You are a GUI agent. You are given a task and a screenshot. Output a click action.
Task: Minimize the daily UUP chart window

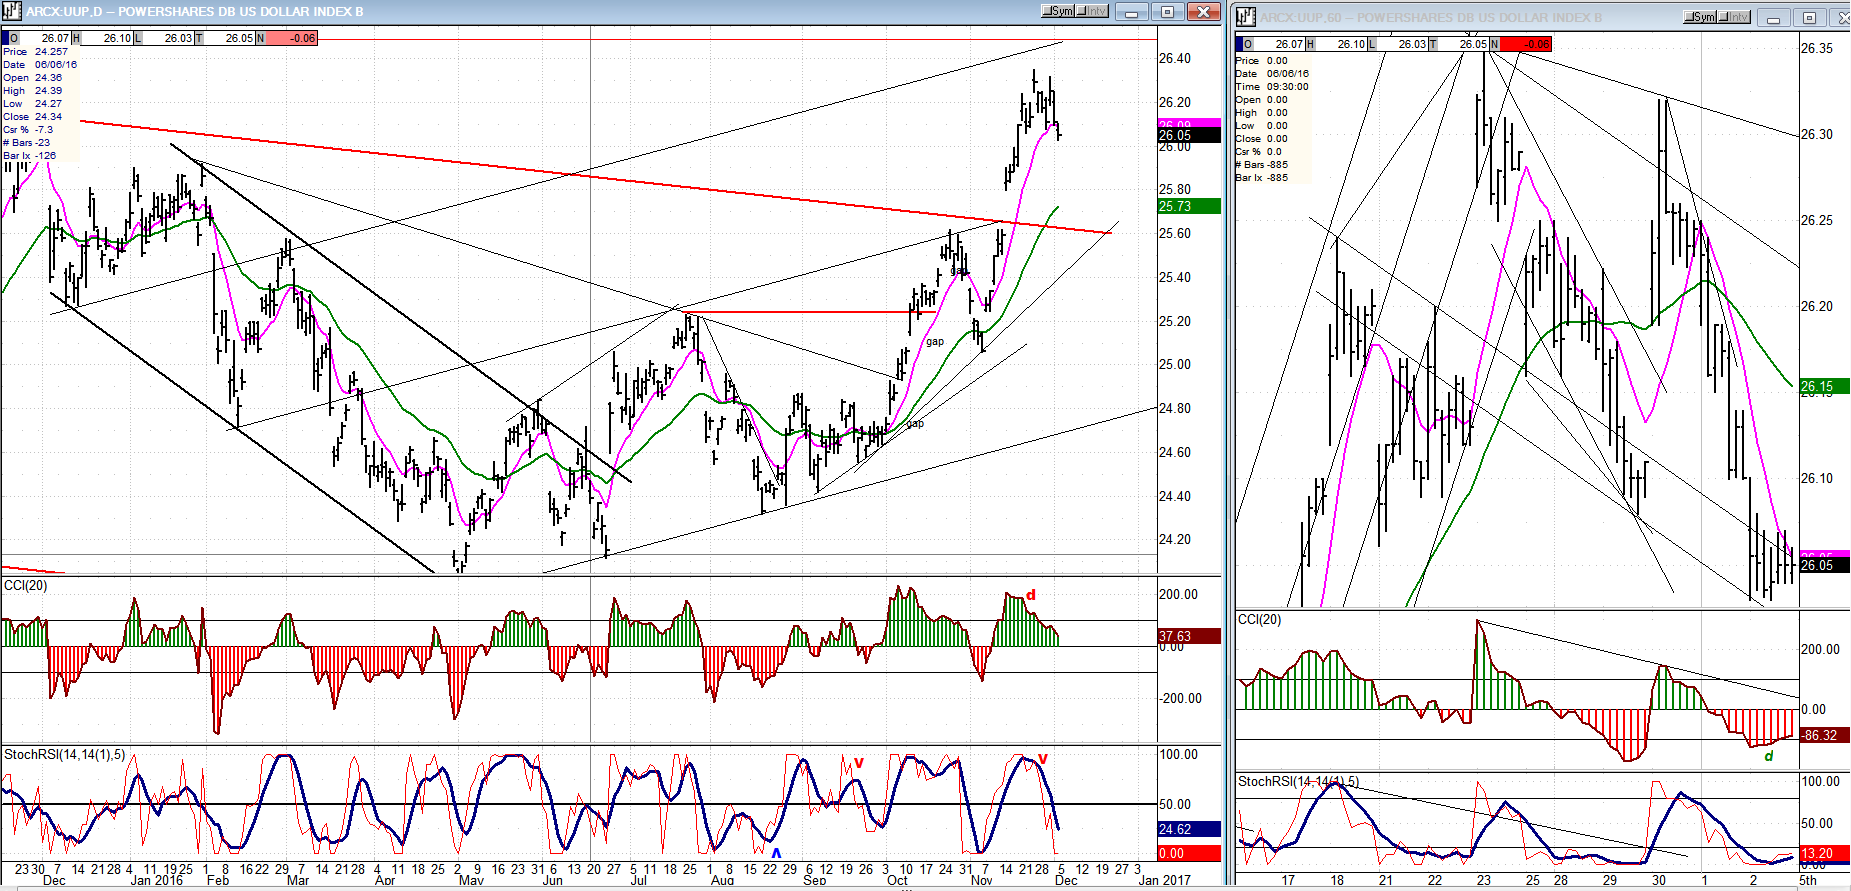coord(1132,12)
